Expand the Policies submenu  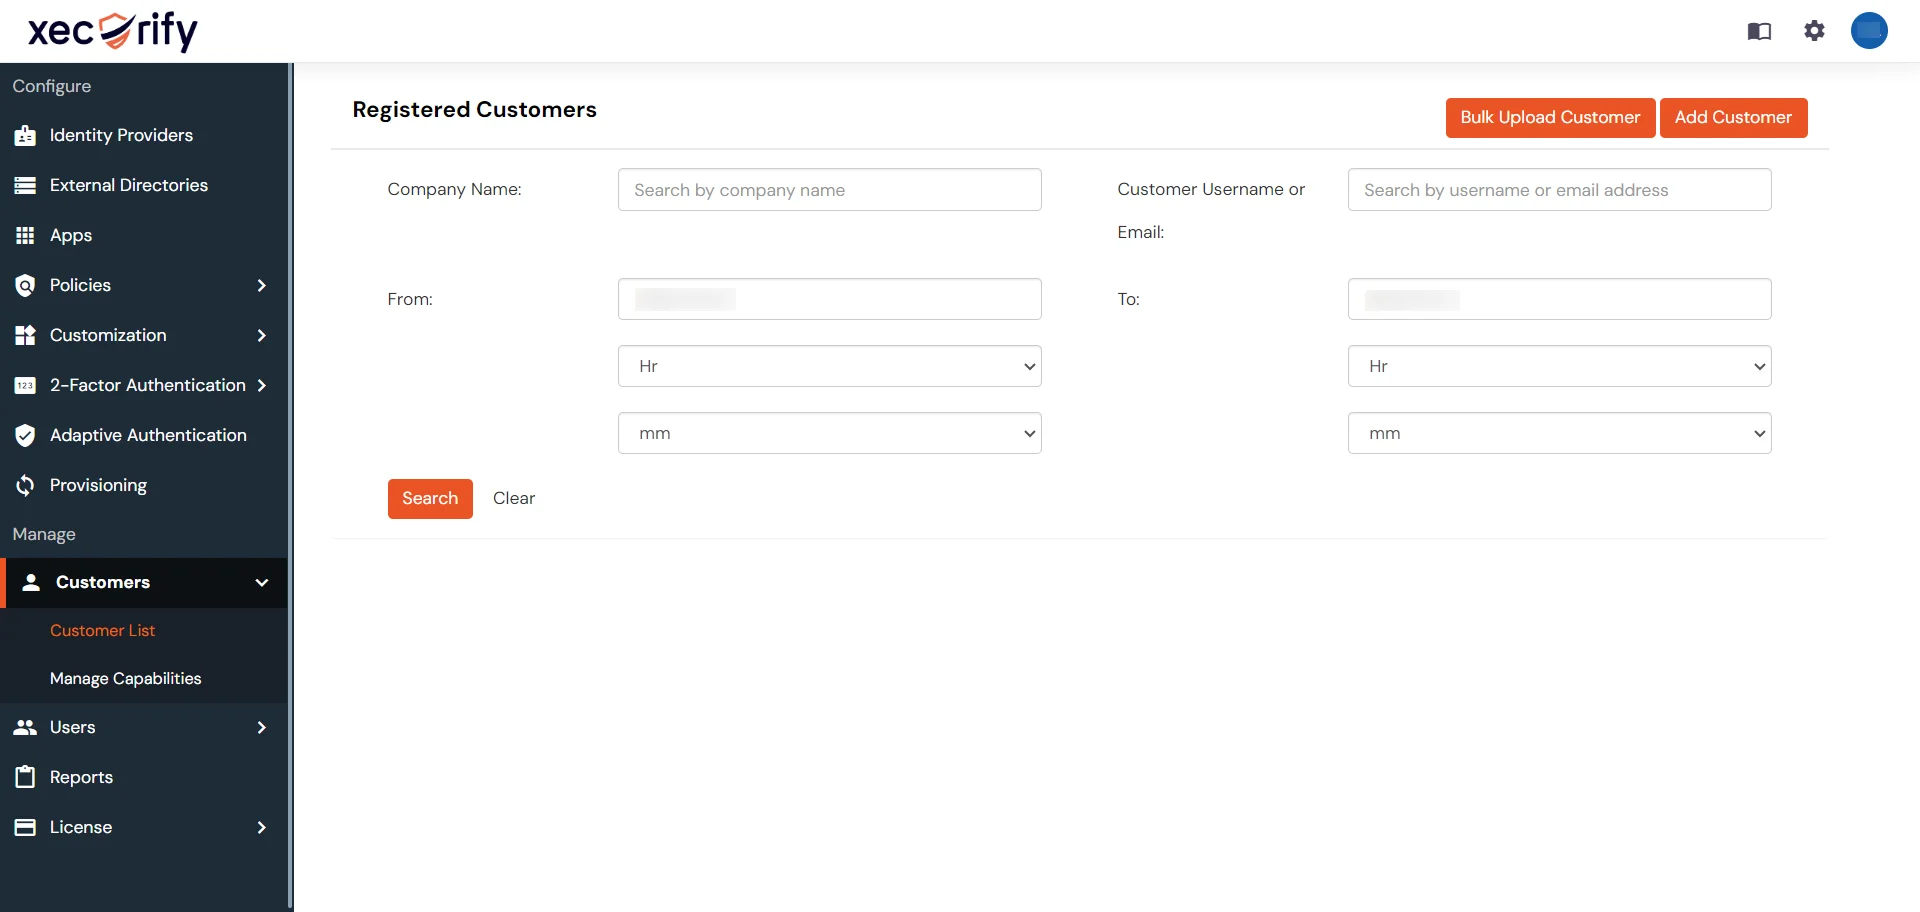pos(261,285)
